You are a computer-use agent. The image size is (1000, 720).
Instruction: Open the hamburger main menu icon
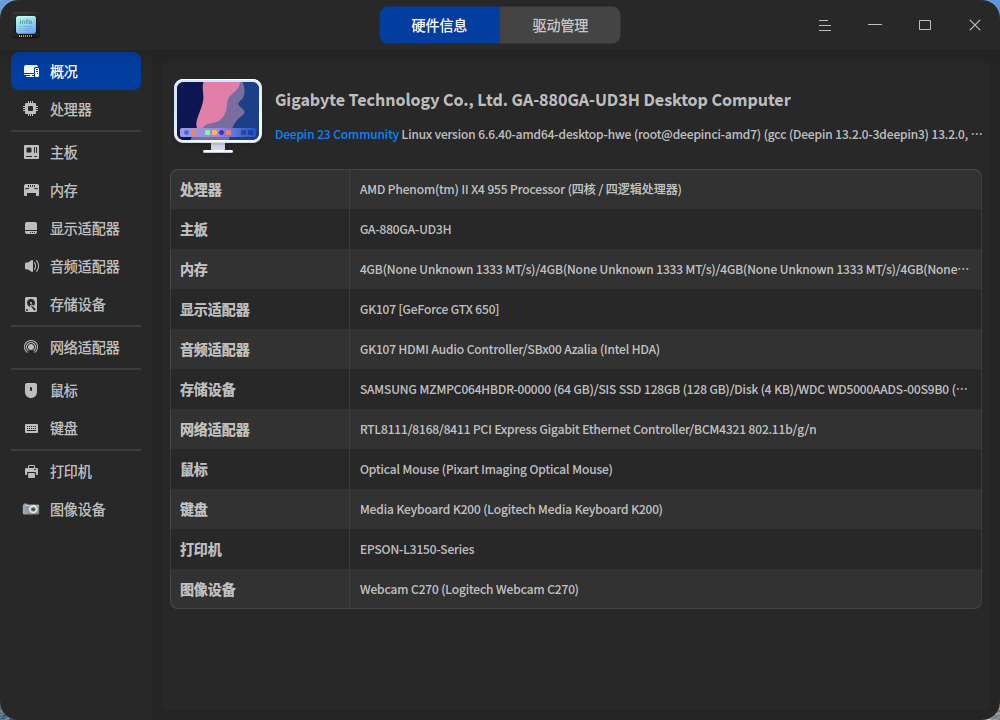click(x=825, y=26)
